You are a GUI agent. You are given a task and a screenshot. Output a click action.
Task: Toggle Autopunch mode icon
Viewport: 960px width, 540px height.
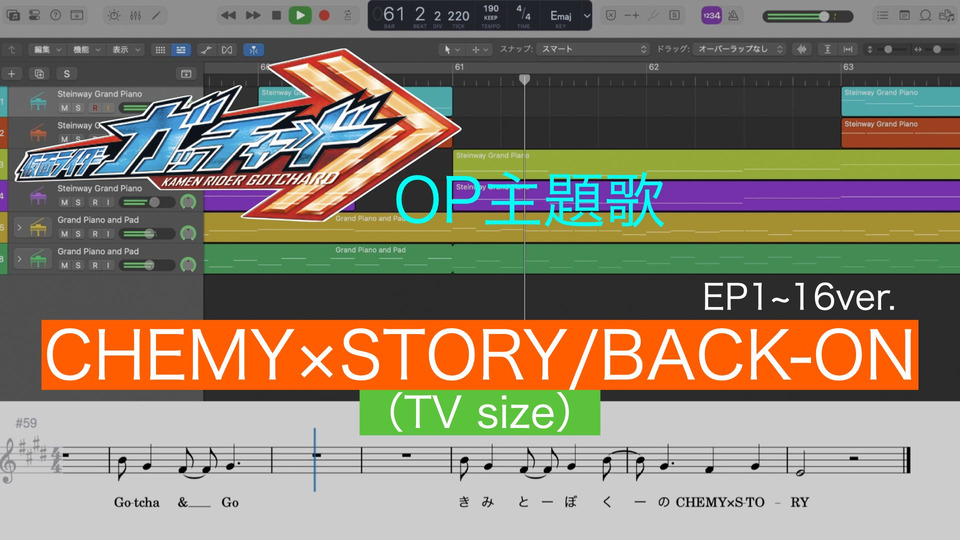pyautogui.click(x=632, y=15)
